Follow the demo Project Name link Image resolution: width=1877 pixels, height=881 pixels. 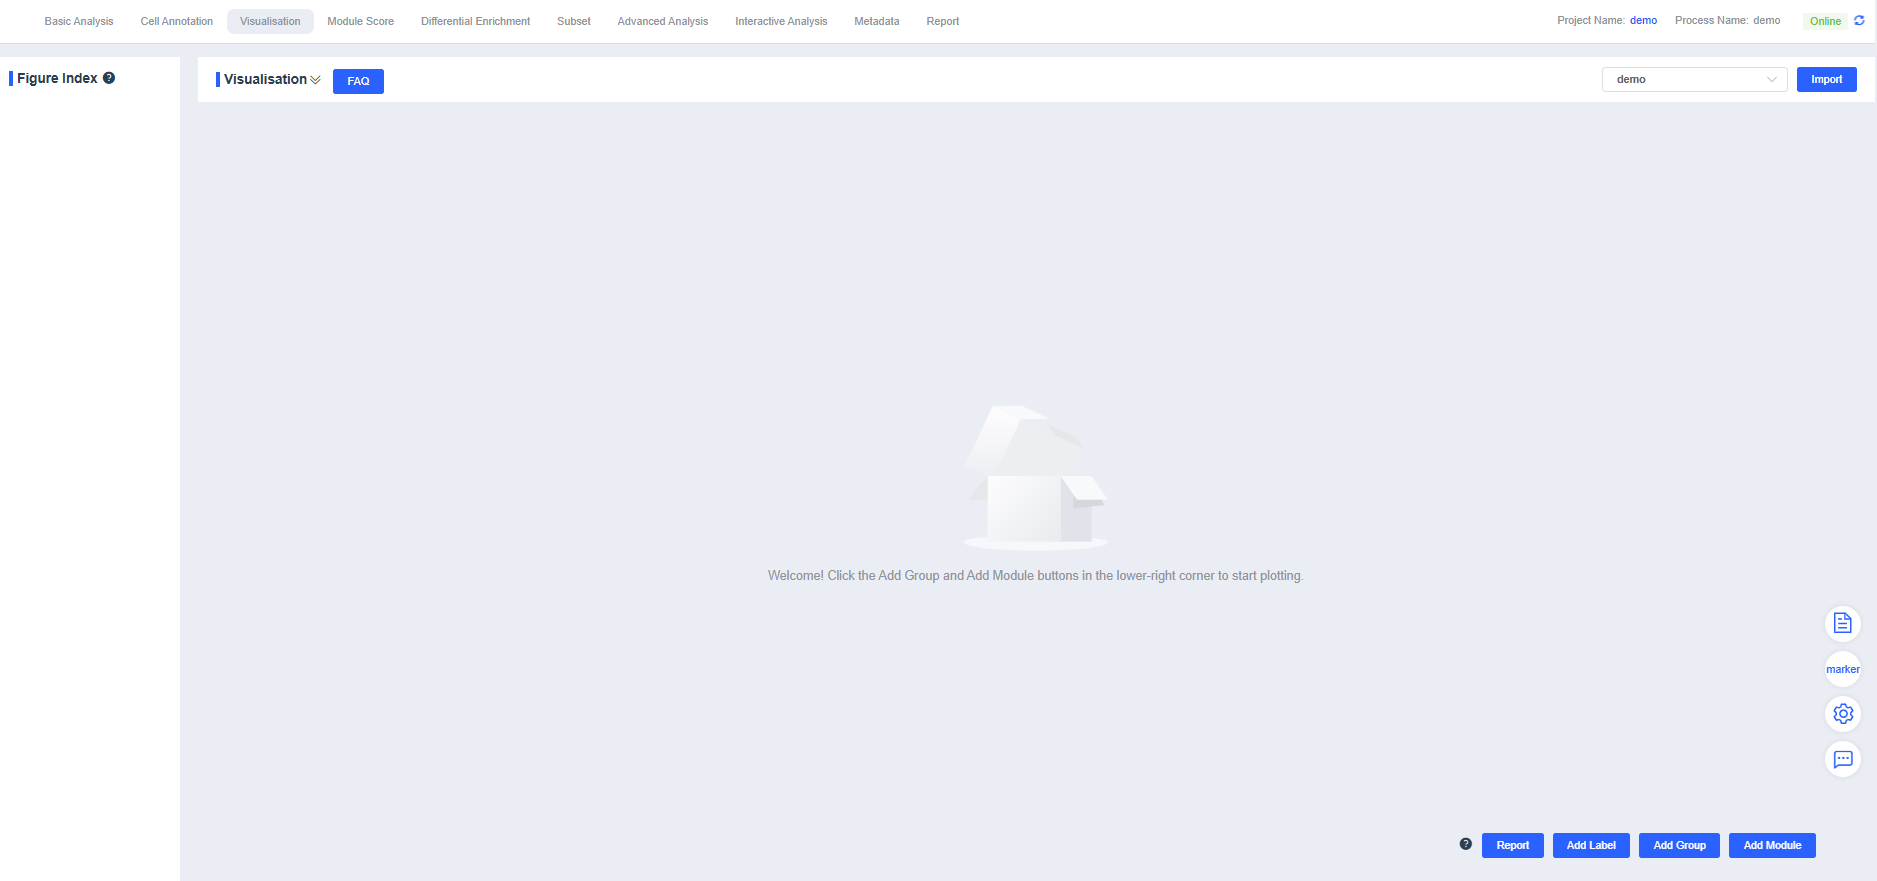(1643, 20)
